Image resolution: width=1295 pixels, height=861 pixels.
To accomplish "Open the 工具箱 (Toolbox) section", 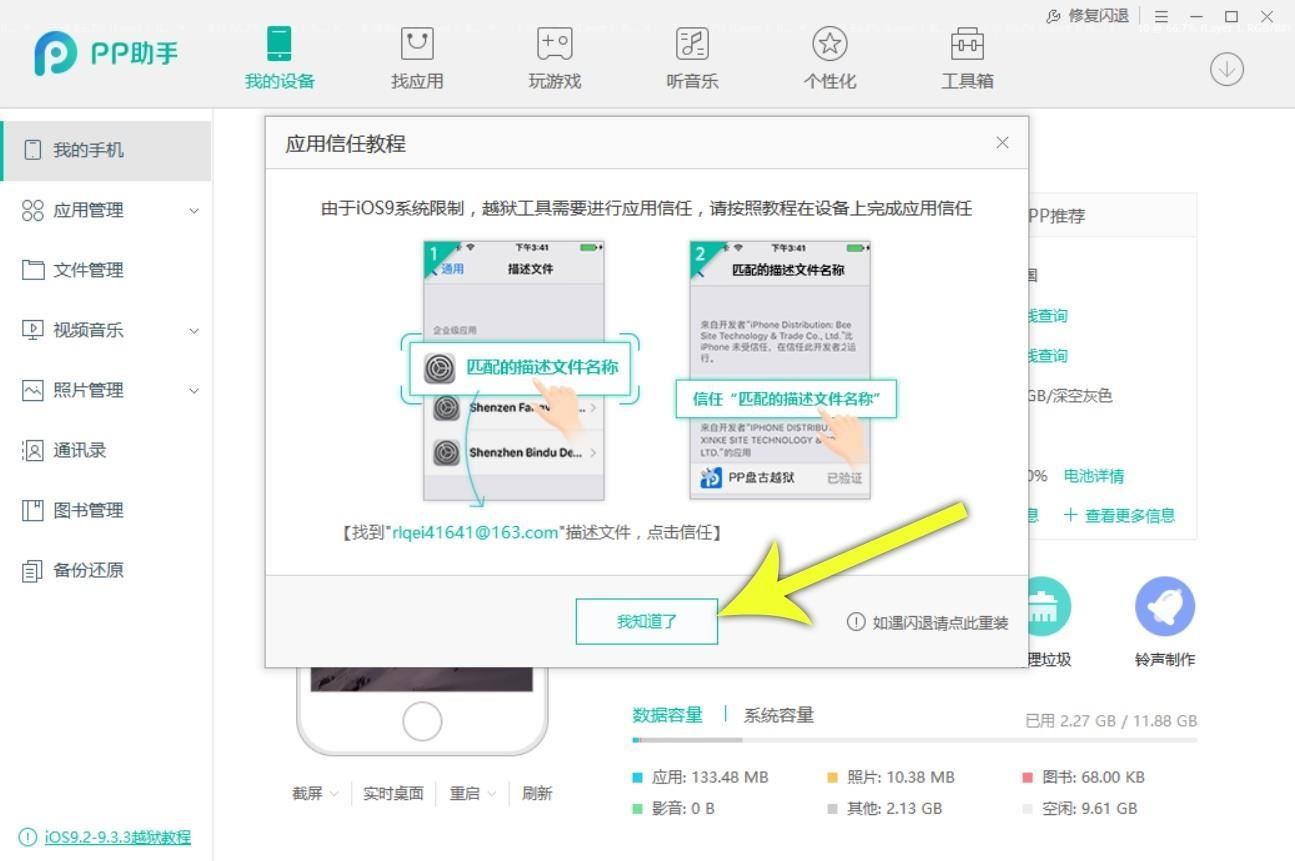I will [967, 57].
